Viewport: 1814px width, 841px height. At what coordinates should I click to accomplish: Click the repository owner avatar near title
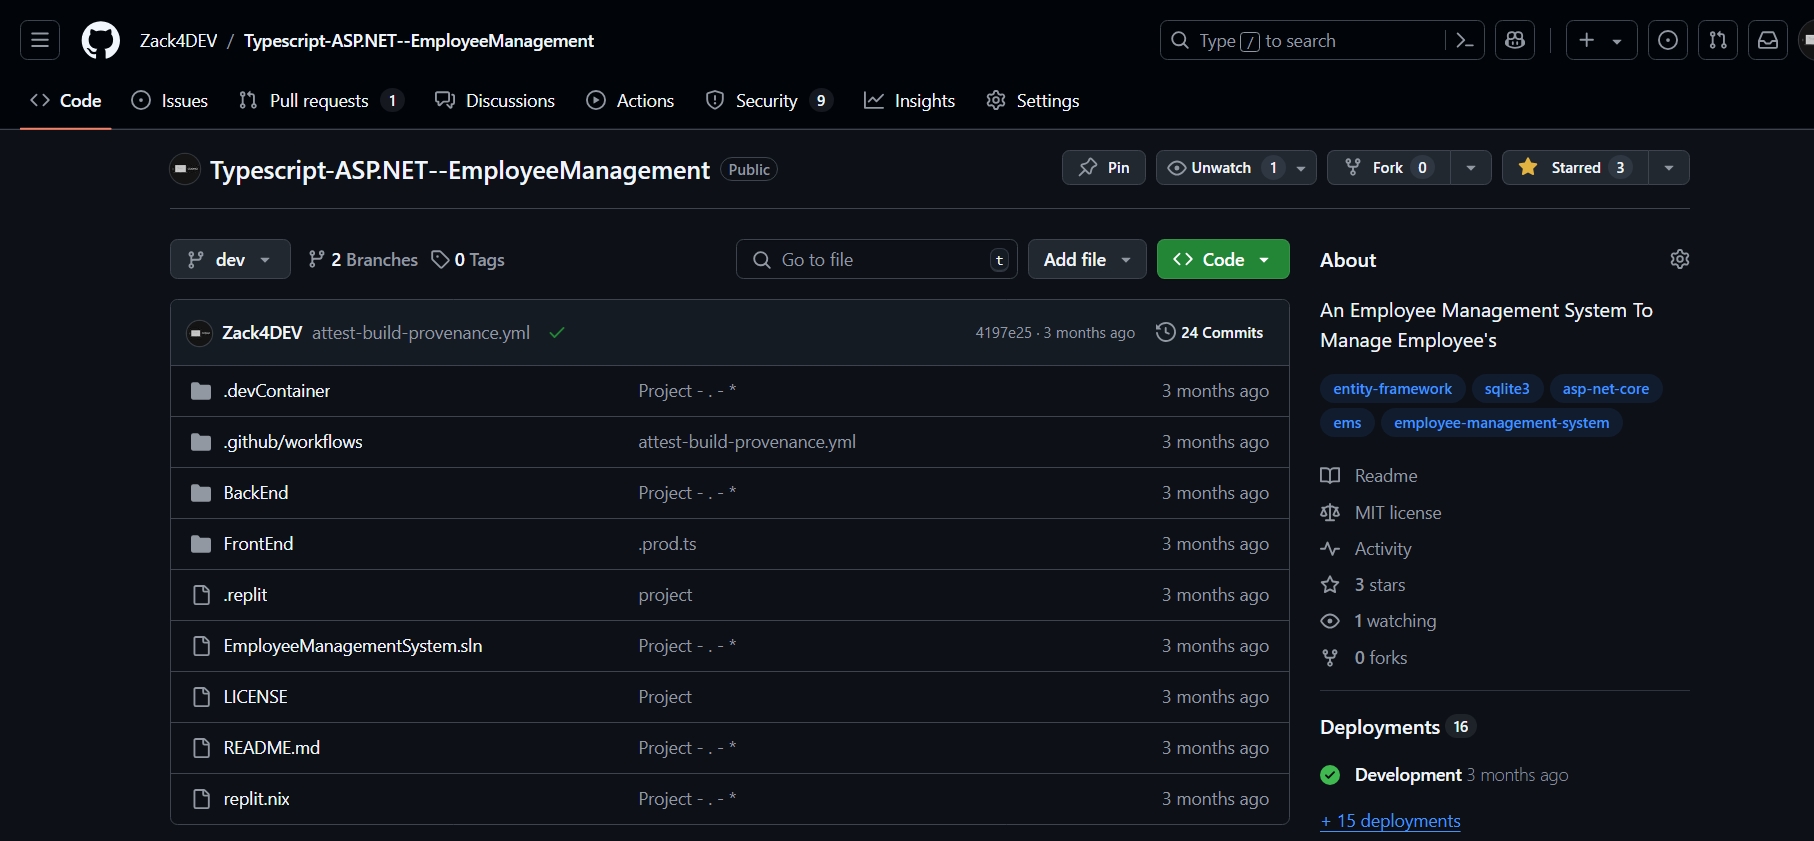186,169
